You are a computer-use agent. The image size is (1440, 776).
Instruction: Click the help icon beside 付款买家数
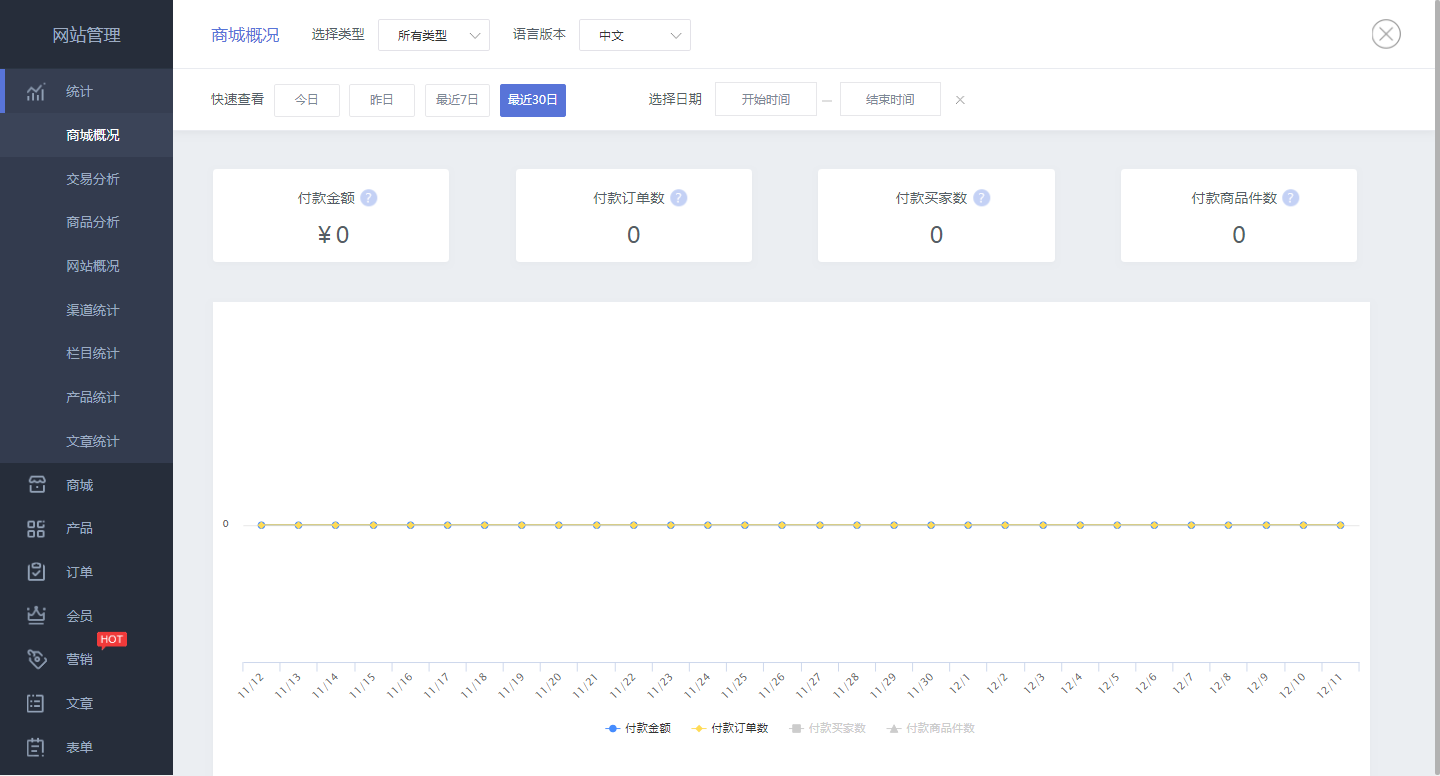tap(981, 198)
